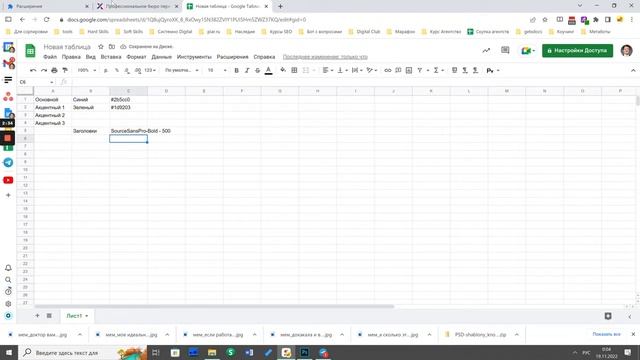
Task: Insert a comment from toolbar
Action: (x=398, y=70)
